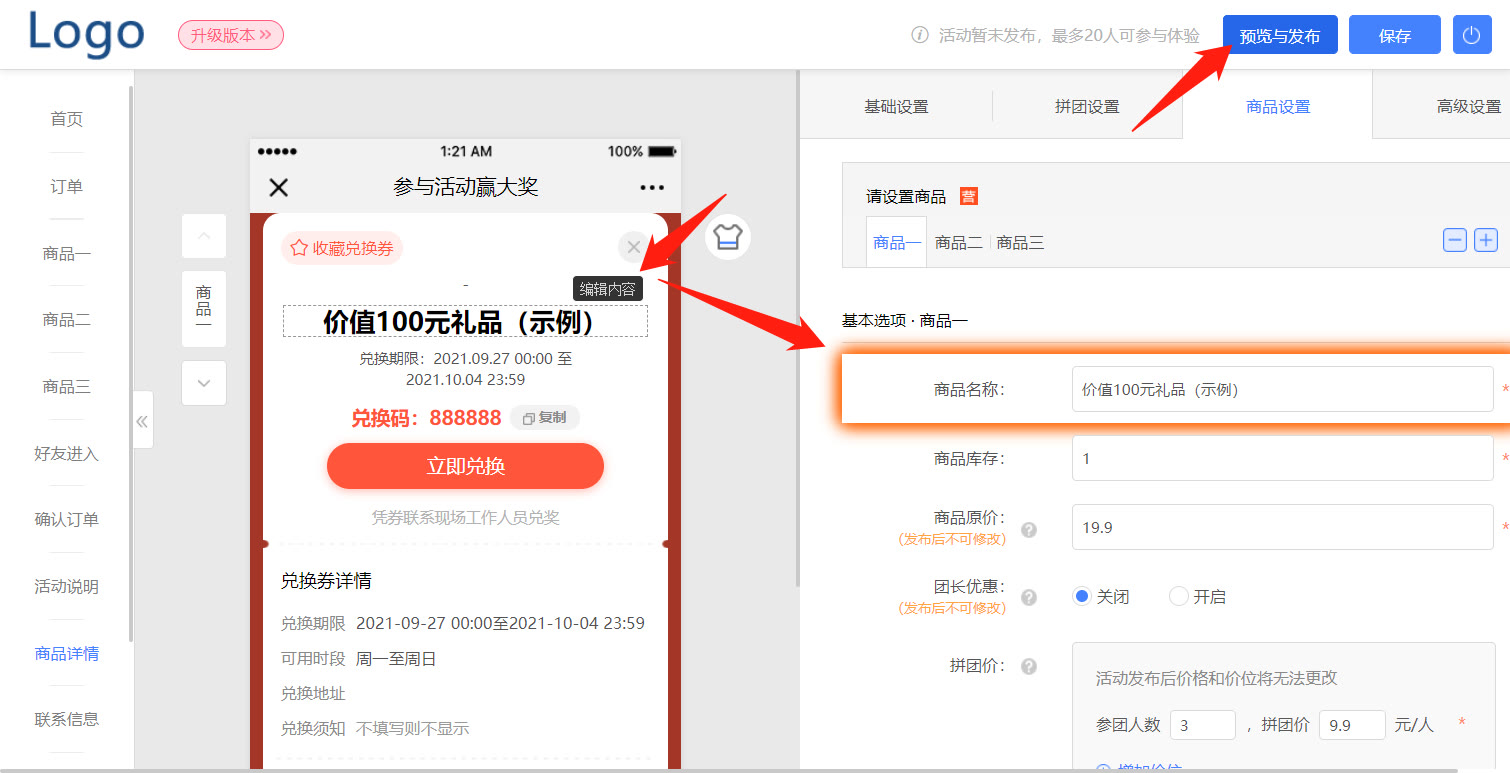Viewport: 1510px width, 773px height.
Task: Select the 商品一 sub-tab in product settings
Action: (896, 242)
